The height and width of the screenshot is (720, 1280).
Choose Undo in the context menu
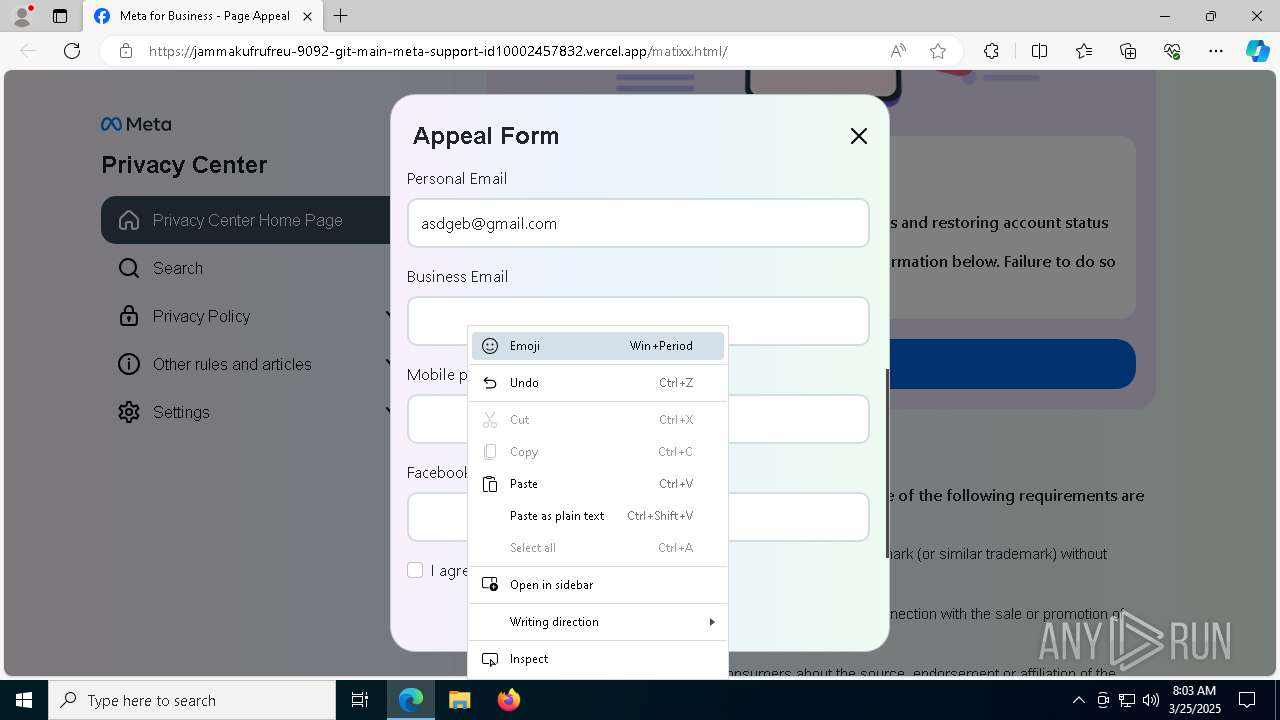598,383
